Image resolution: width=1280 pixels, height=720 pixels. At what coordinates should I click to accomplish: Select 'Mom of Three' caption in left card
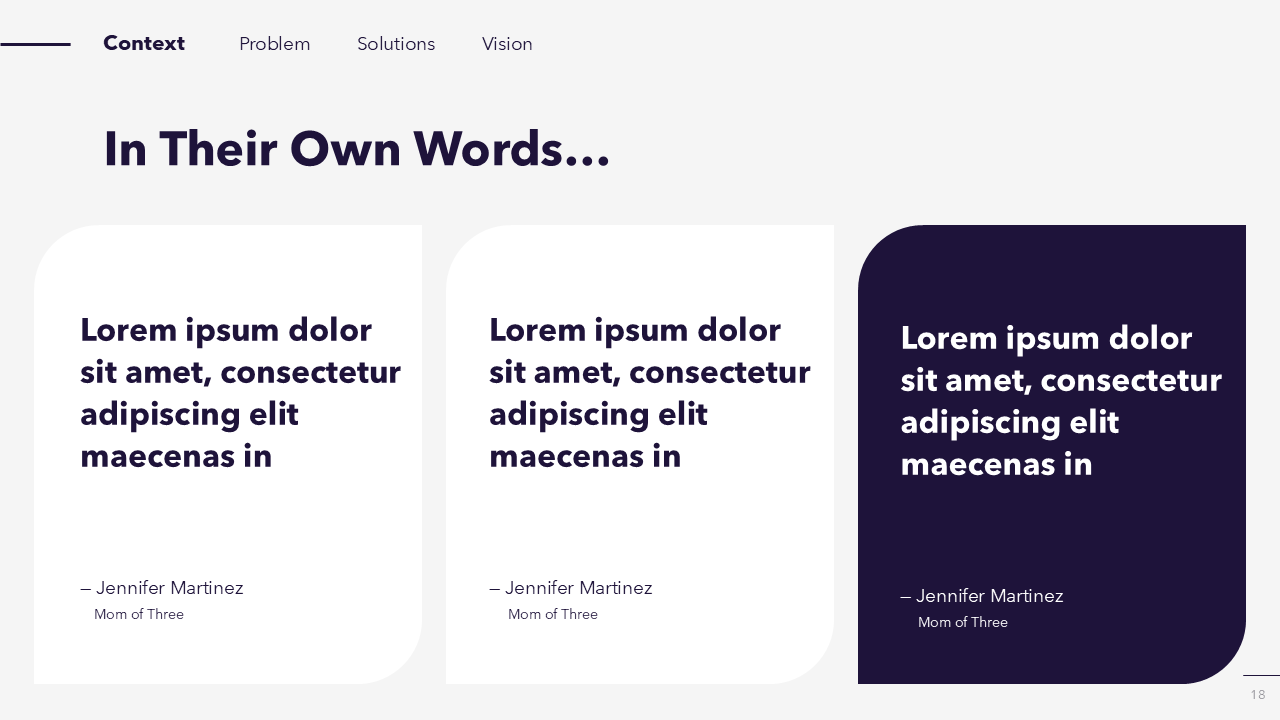(x=139, y=614)
